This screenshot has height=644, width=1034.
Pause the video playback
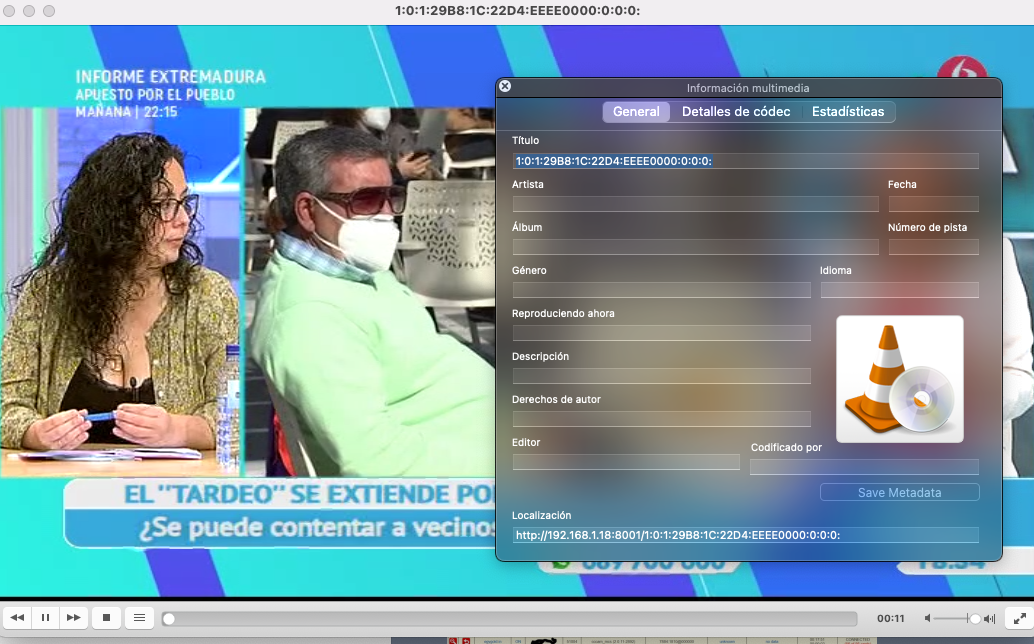click(x=45, y=618)
